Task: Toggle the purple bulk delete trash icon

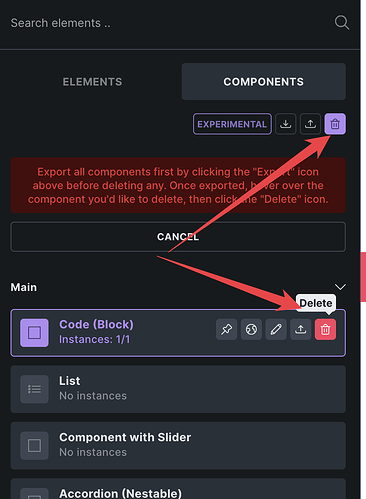Action: pos(335,124)
